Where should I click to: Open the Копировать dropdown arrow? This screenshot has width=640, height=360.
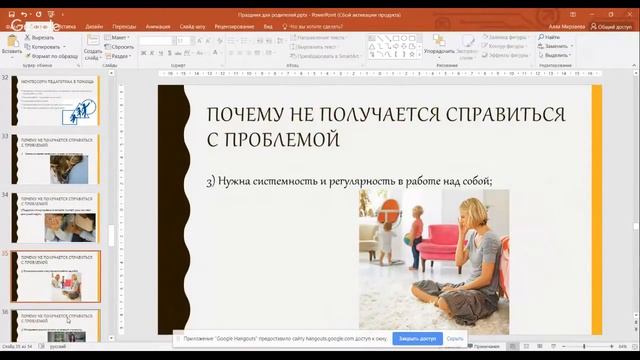click(64, 47)
